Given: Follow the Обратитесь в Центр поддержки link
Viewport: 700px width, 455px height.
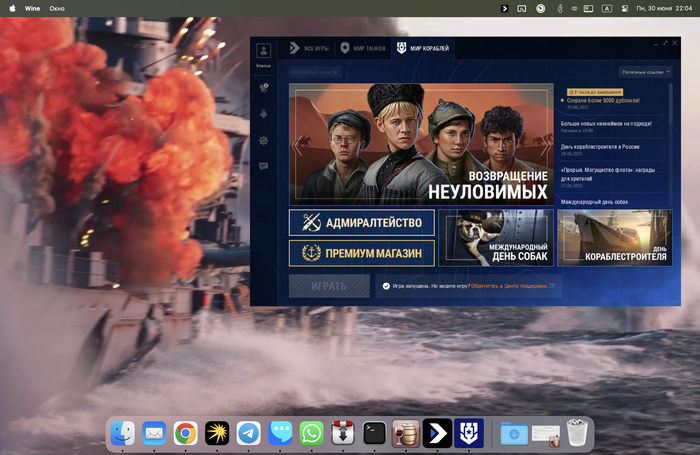Looking at the screenshot, I should [x=509, y=286].
